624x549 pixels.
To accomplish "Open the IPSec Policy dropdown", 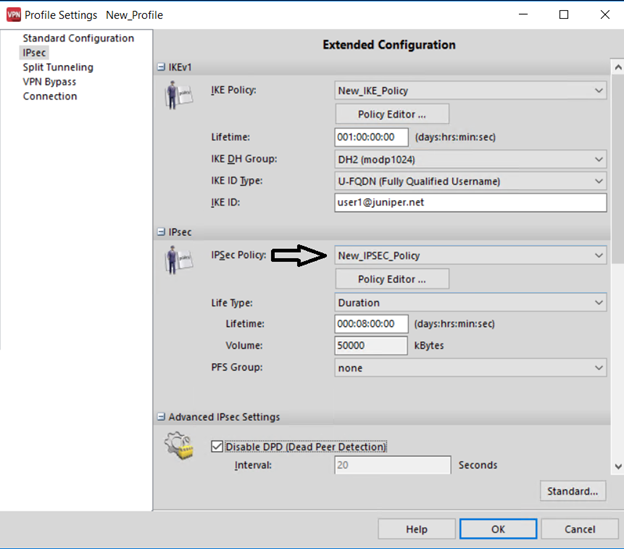I will [470, 255].
